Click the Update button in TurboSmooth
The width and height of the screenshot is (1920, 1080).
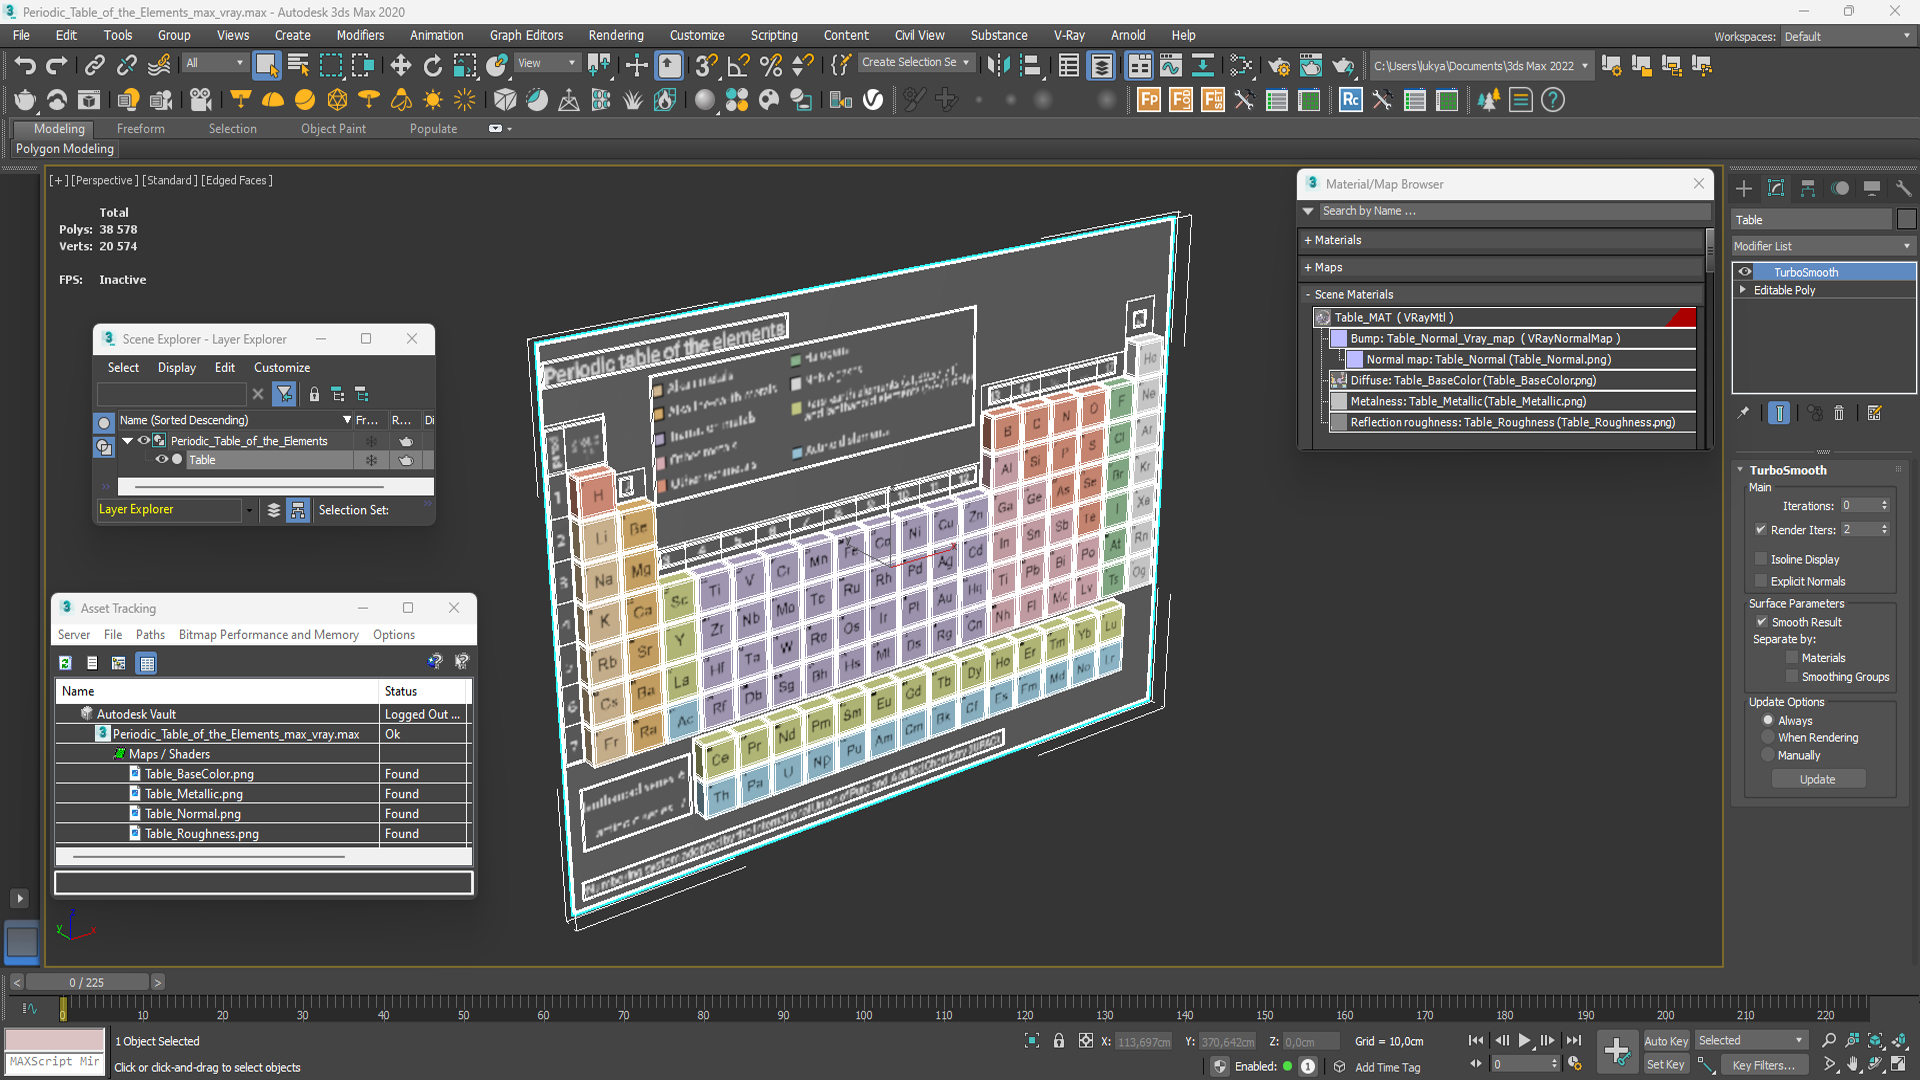(x=1817, y=779)
